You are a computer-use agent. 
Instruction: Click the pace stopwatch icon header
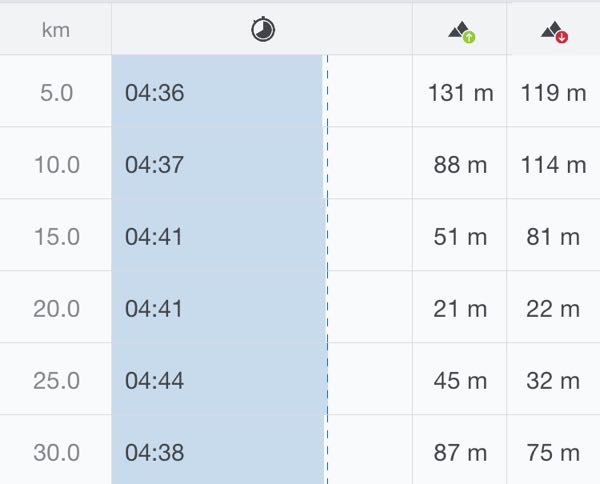click(x=263, y=30)
